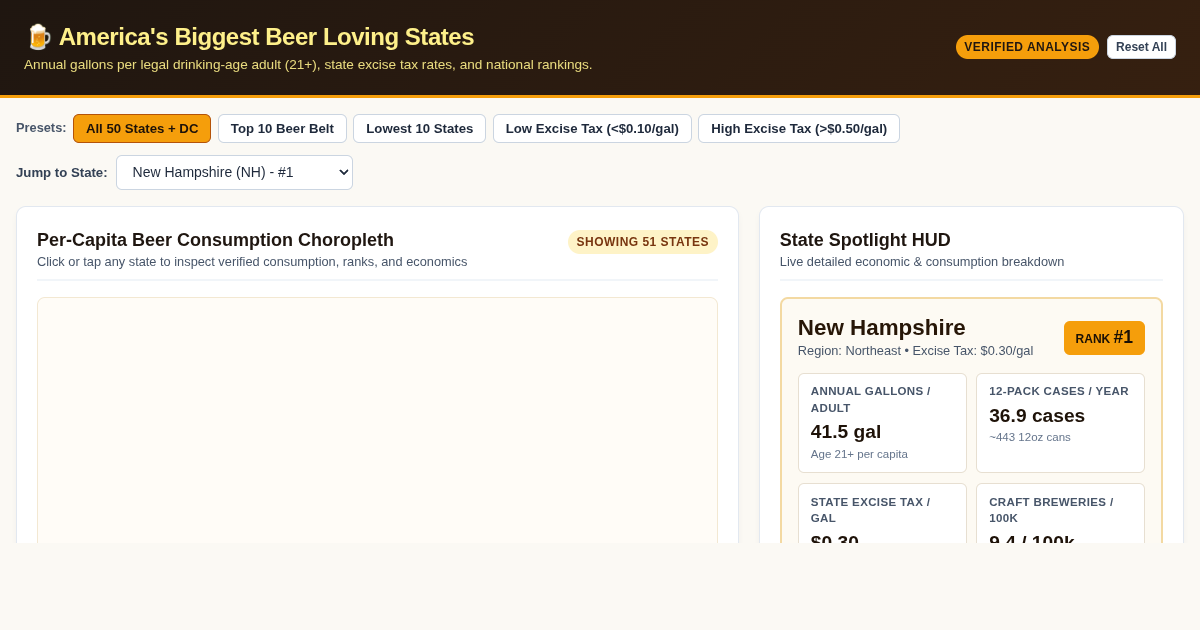
Task: Click the Per-Capita Beer Consumption Choropleth heading
Action: (215, 240)
